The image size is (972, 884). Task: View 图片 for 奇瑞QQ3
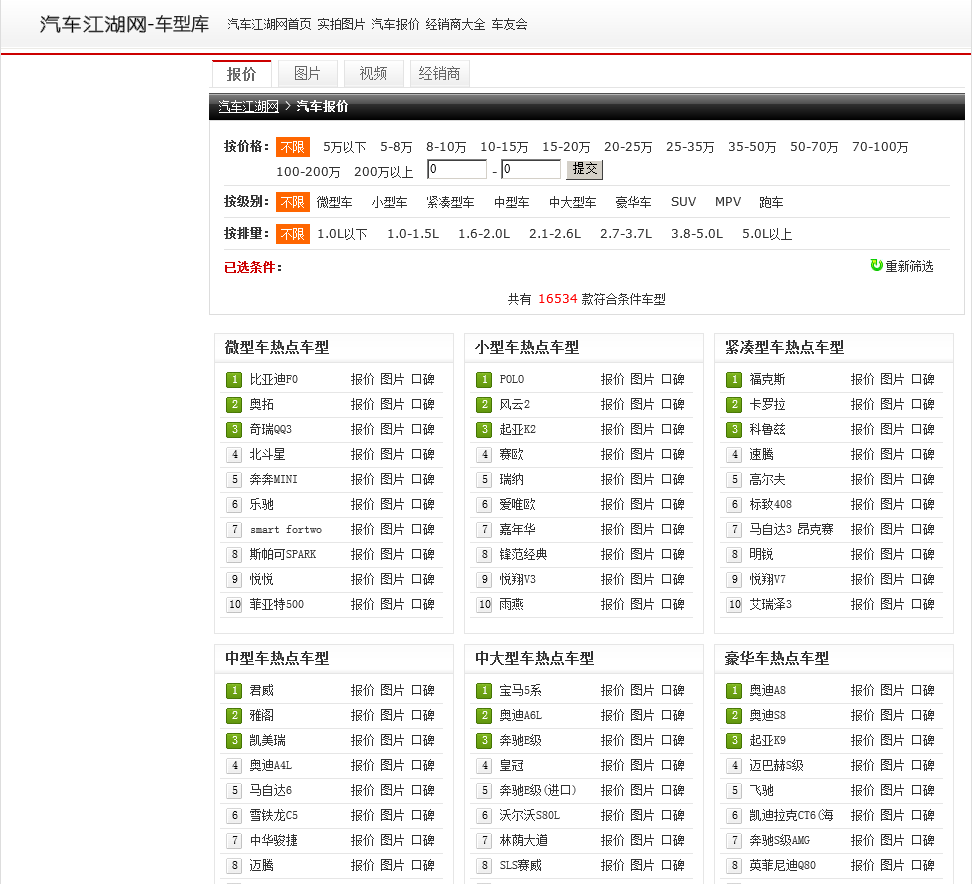click(392, 429)
